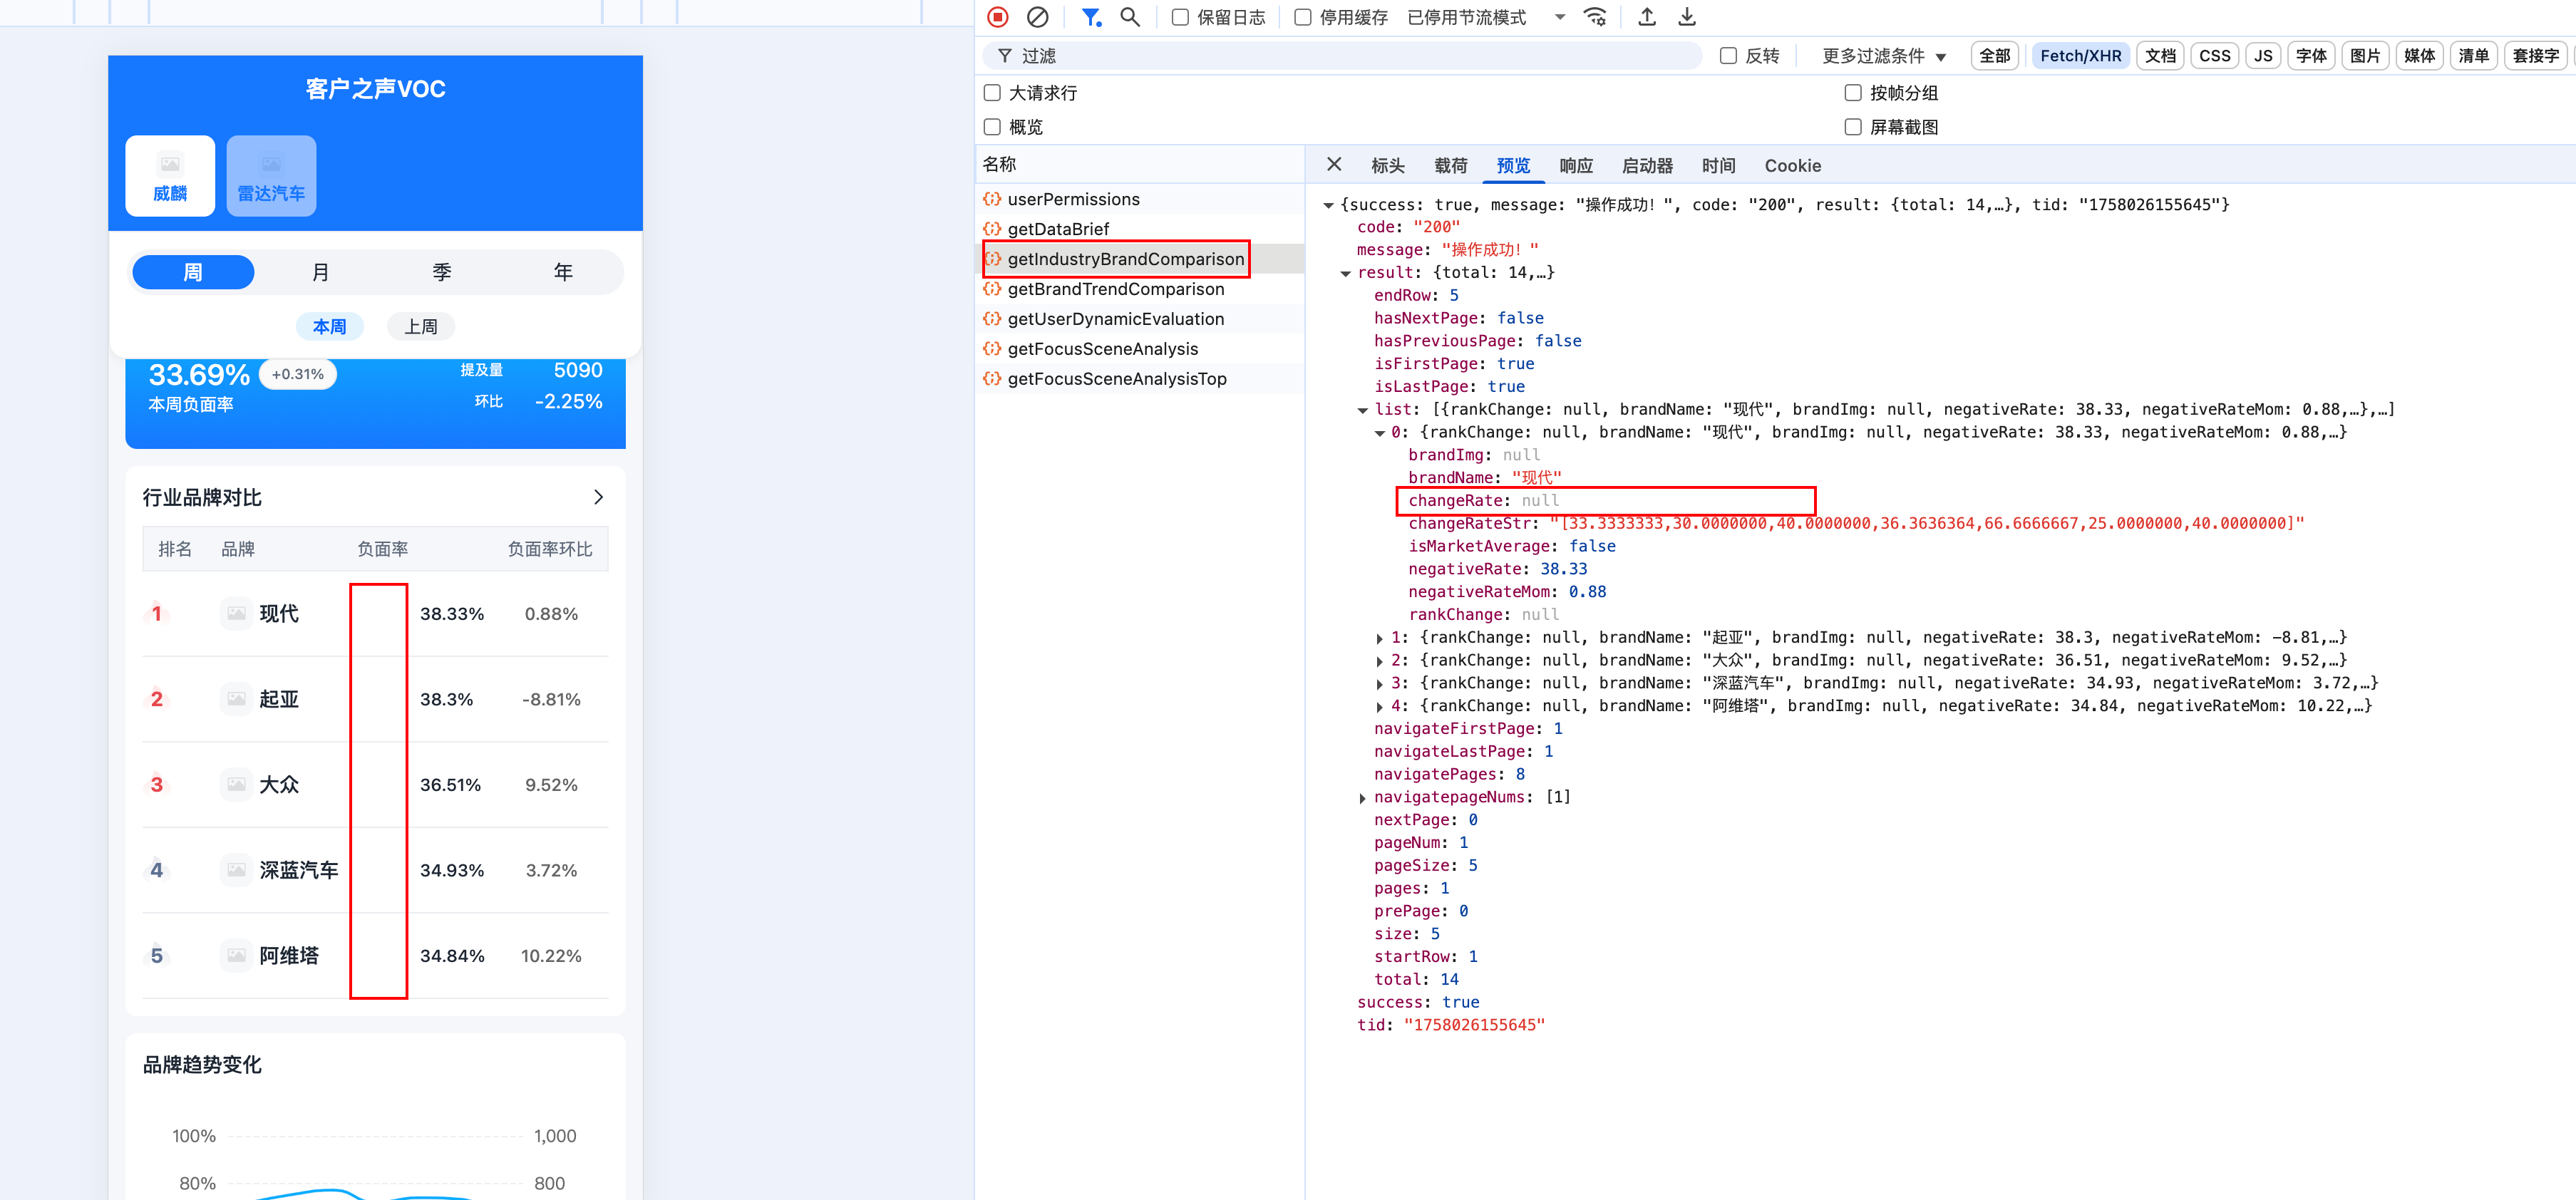Click 深蓝汽车 brand image placeholder
This screenshot has height=1200, width=2576.
(x=236, y=870)
